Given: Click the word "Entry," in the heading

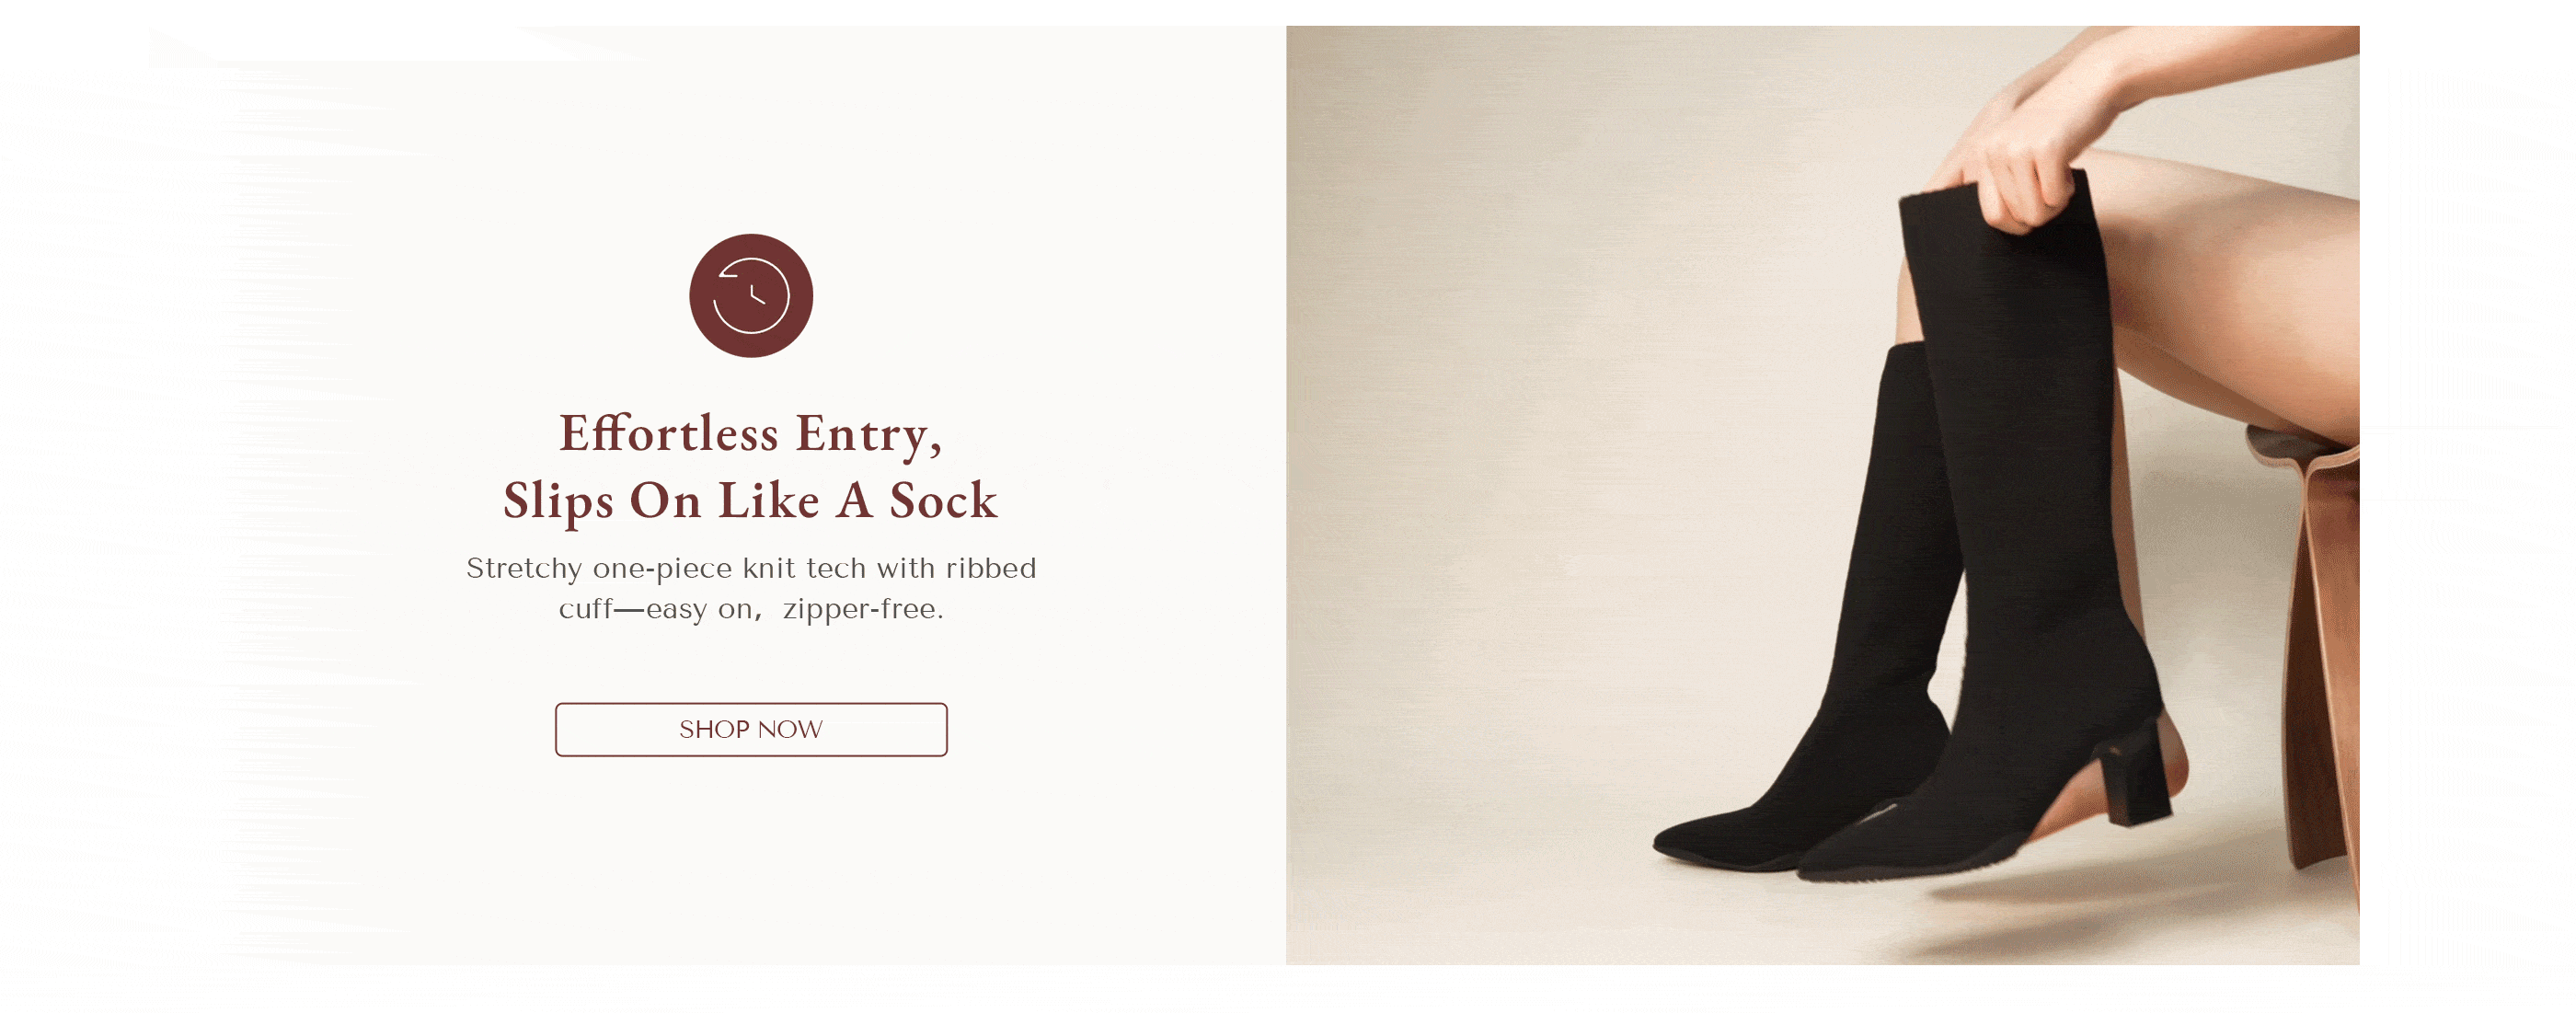Looking at the screenshot, I should coord(869,436).
